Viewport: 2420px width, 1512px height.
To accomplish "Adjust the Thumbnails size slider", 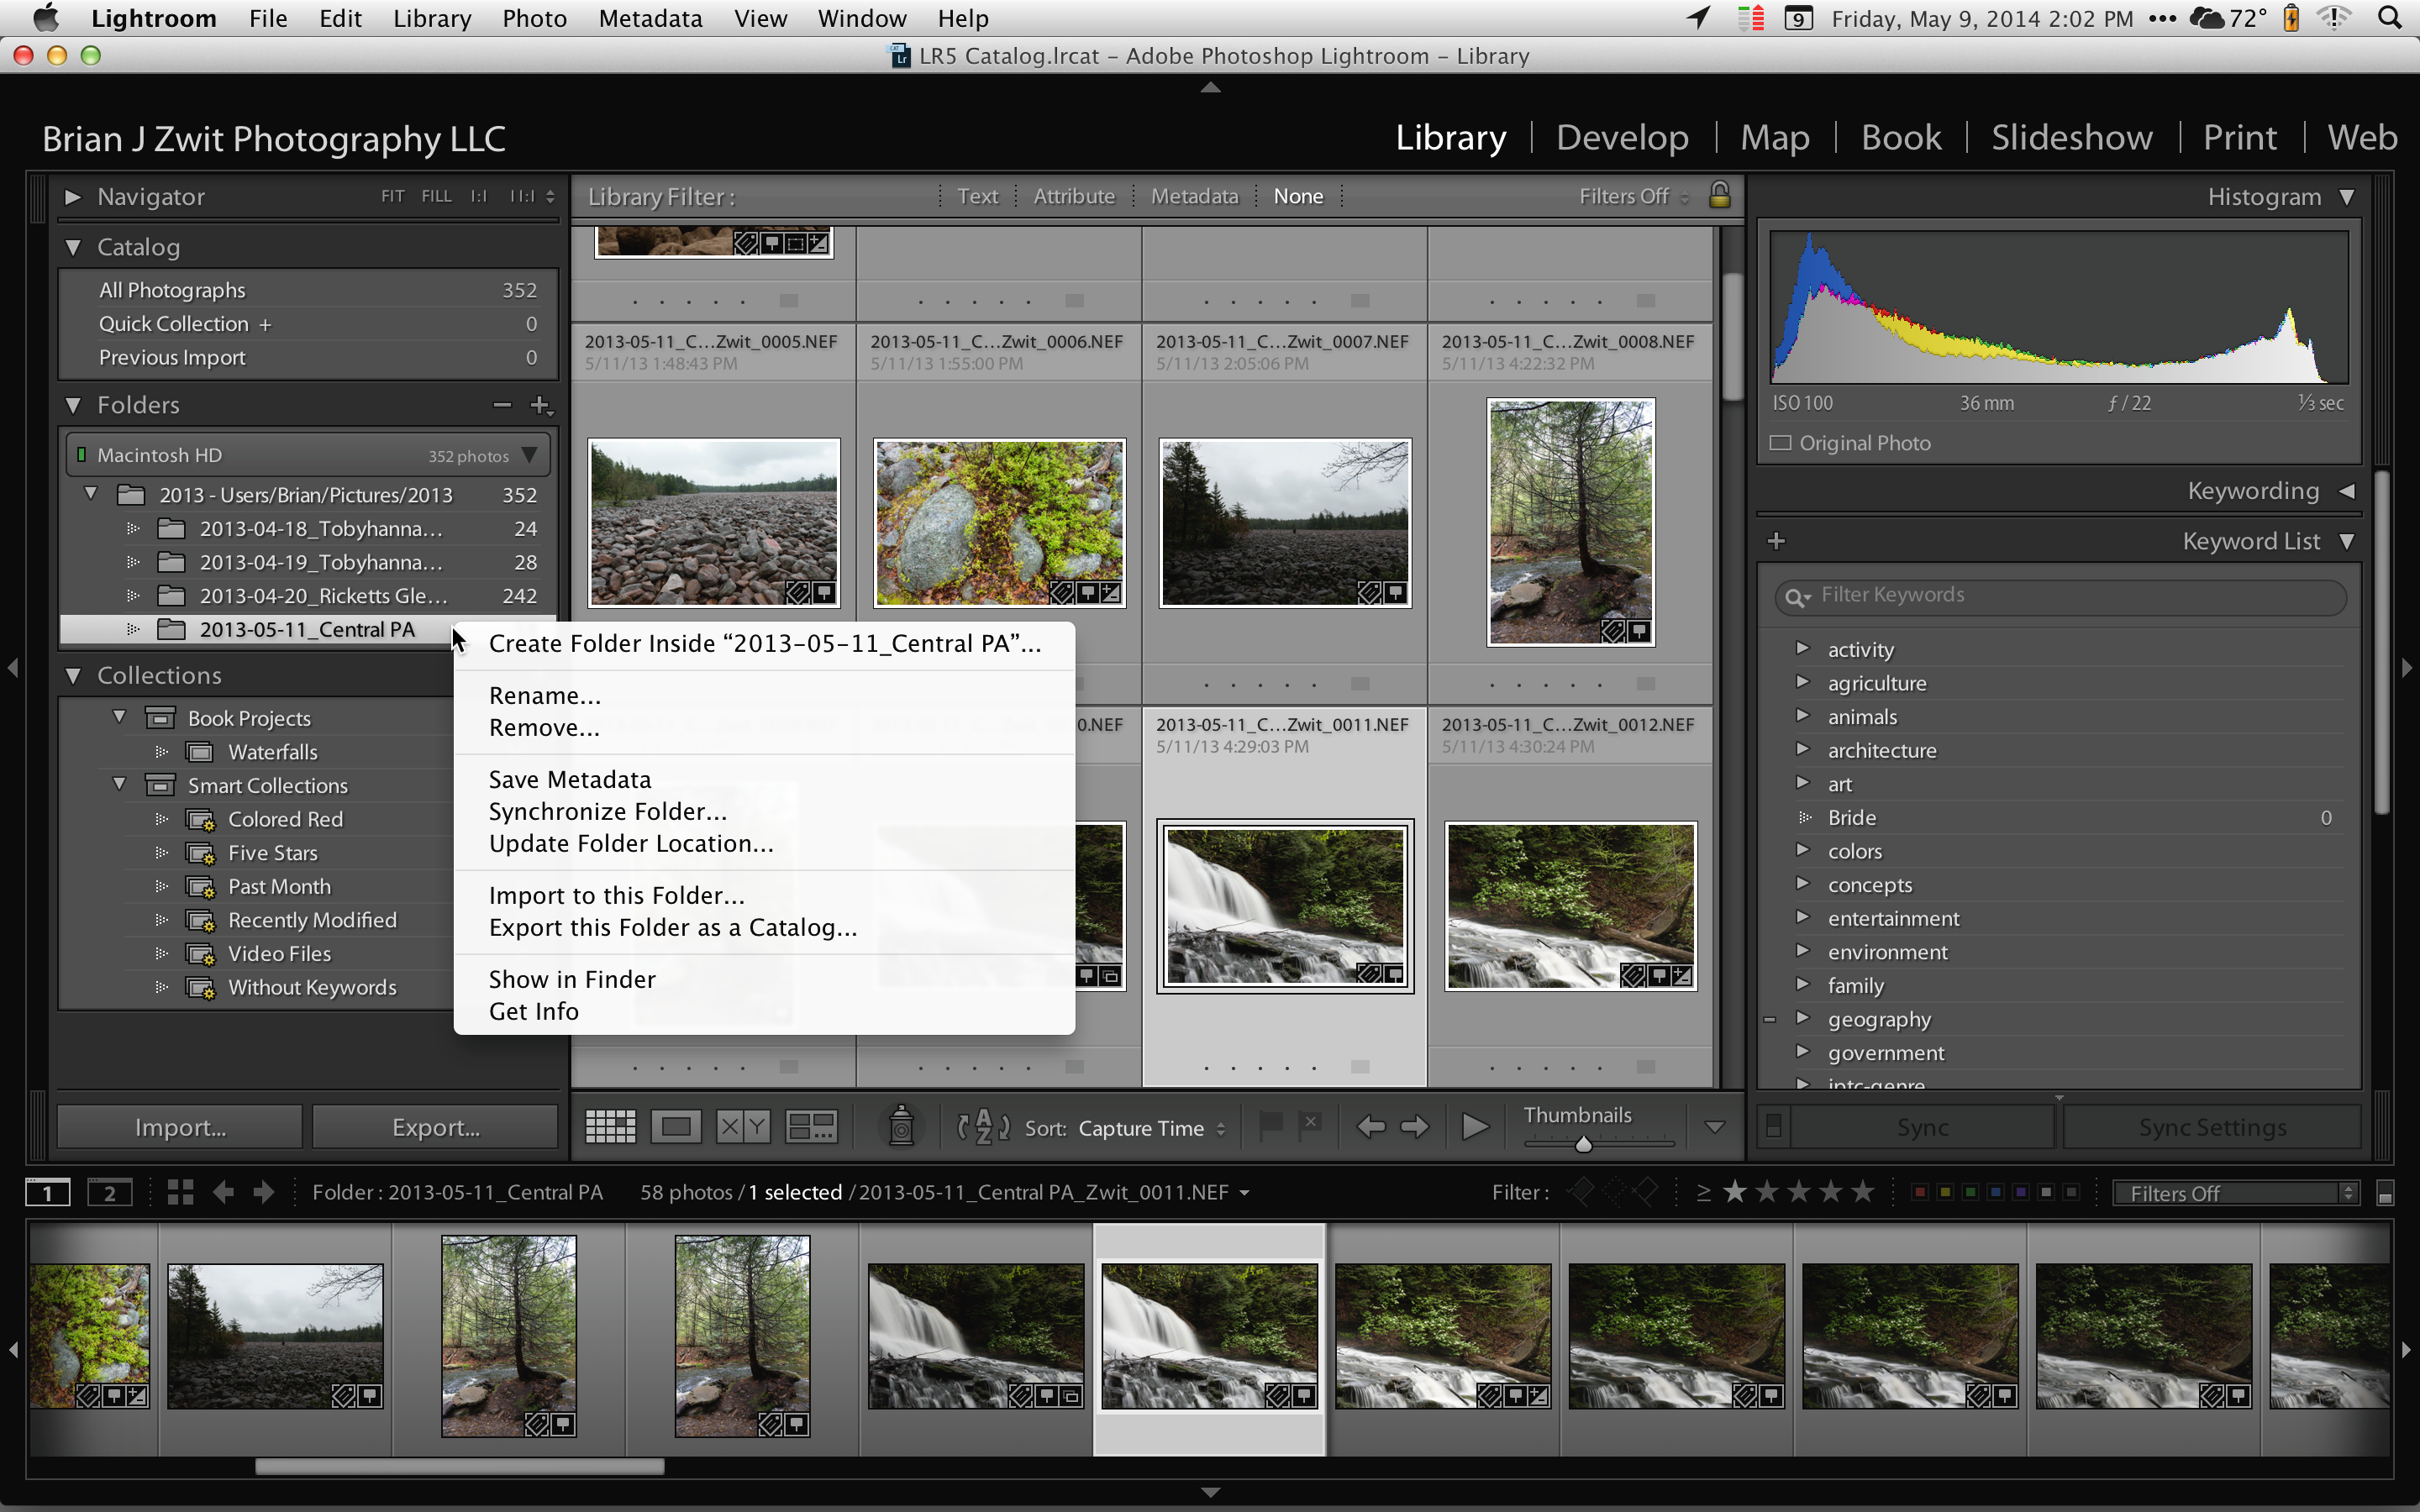I will pyautogui.click(x=1583, y=1144).
